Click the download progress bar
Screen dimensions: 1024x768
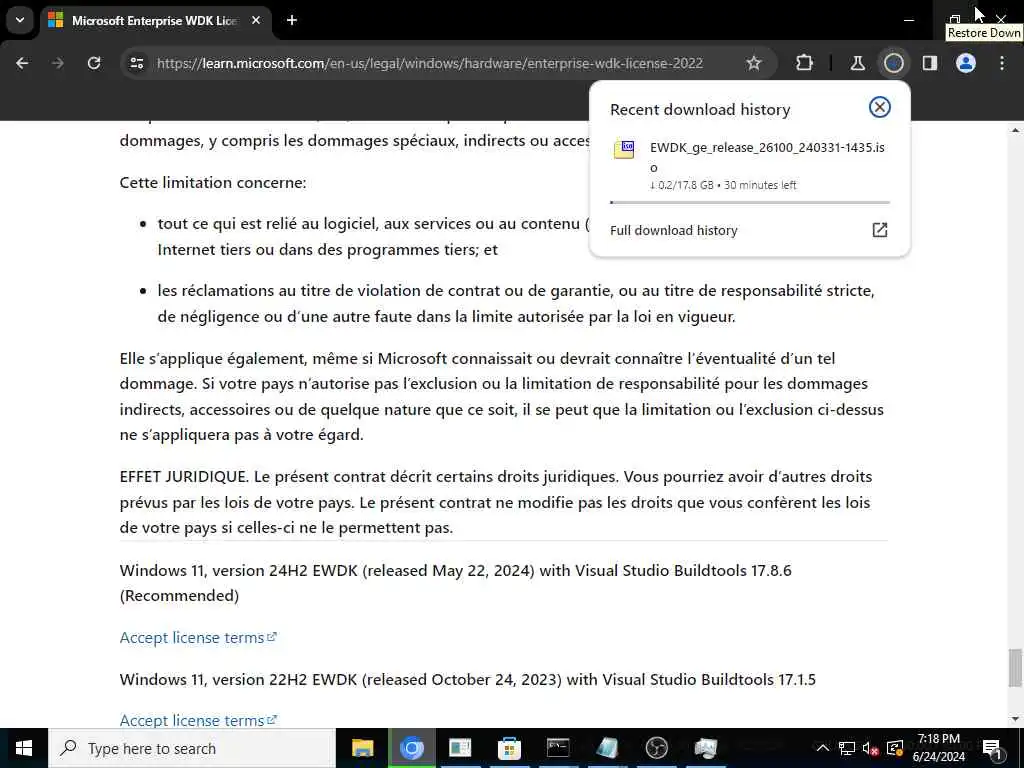point(749,202)
